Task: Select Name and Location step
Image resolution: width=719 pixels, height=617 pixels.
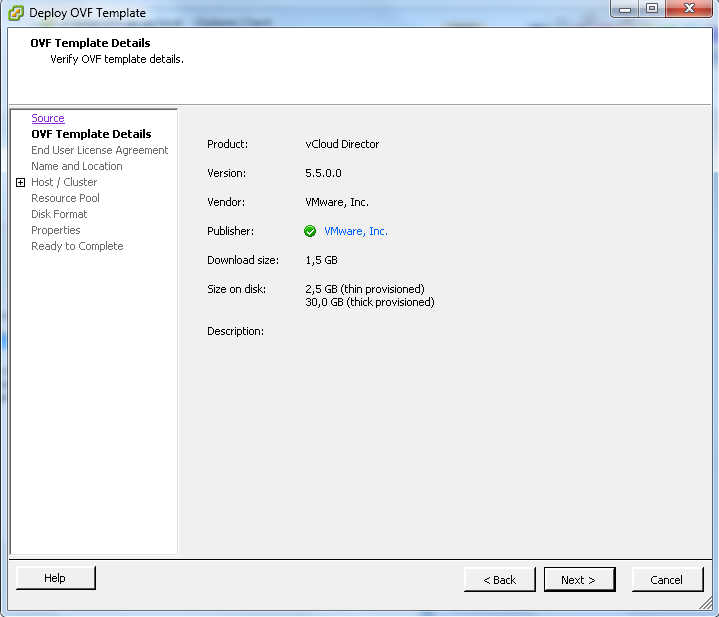Action: click(77, 166)
